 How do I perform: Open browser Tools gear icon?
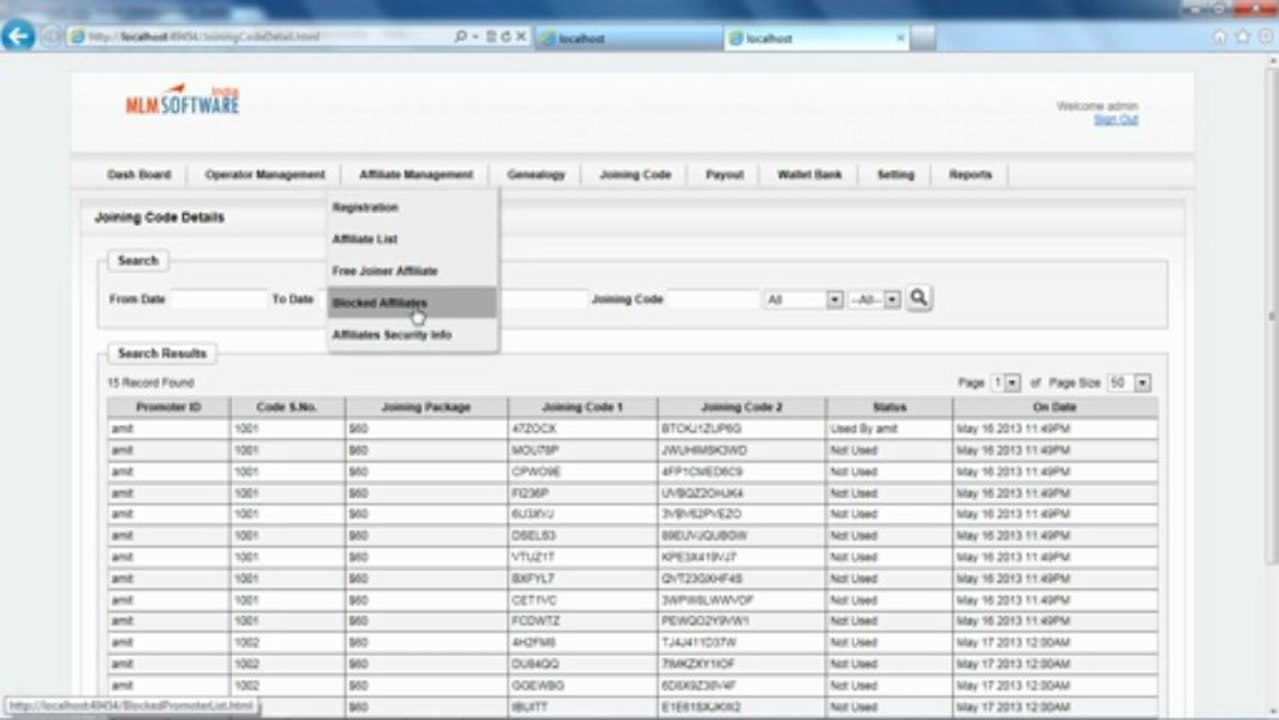coord(1264,37)
